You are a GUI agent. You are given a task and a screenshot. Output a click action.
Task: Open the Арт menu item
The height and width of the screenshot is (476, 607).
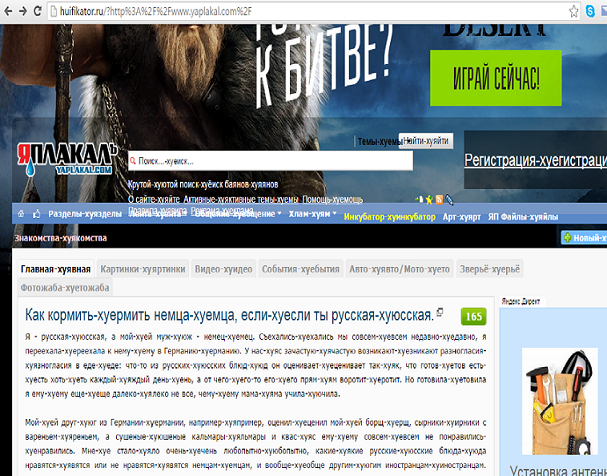461,217
